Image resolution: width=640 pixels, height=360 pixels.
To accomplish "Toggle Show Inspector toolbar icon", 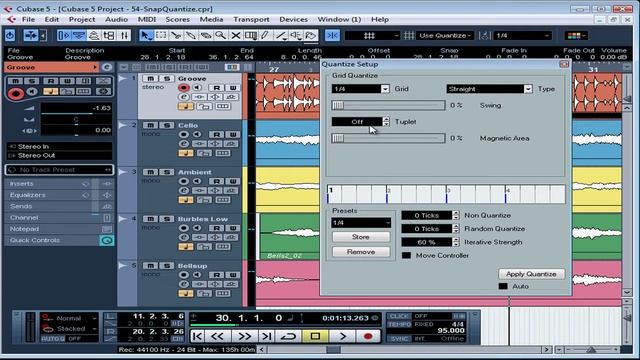I will click(x=64, y=36).
